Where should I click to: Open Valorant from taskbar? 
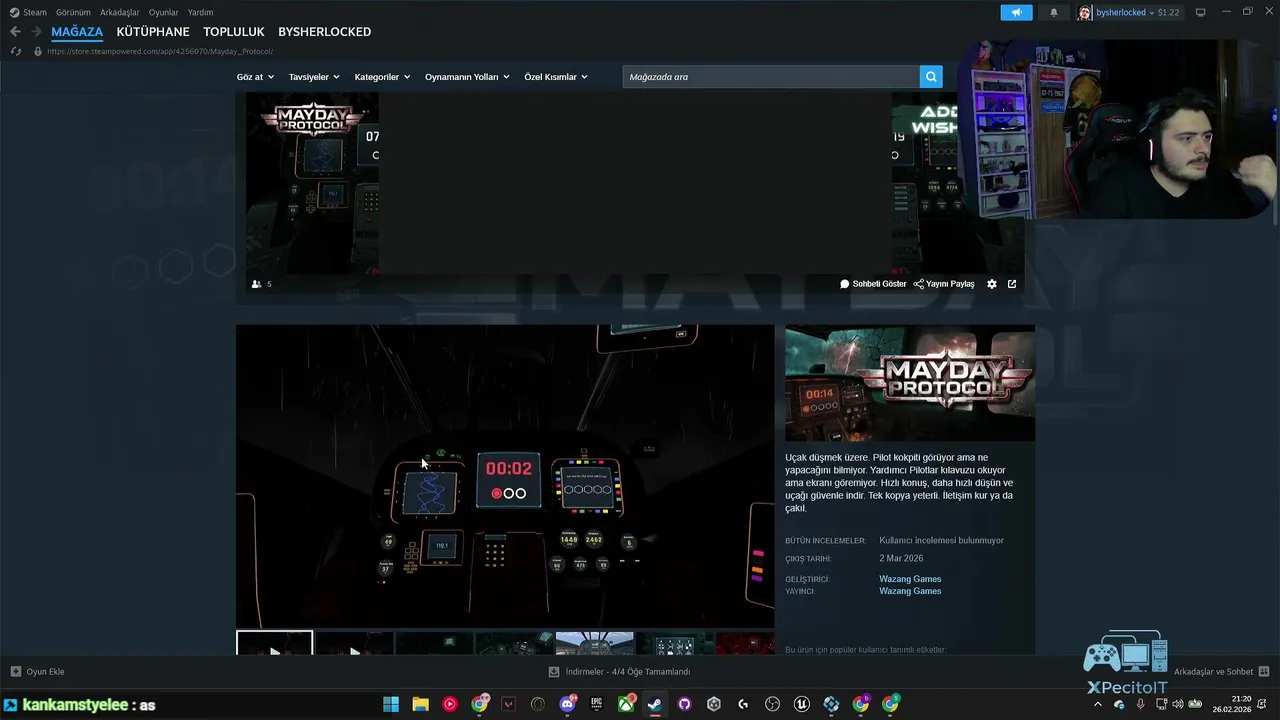pyautogui.click(x=508, y=704)
